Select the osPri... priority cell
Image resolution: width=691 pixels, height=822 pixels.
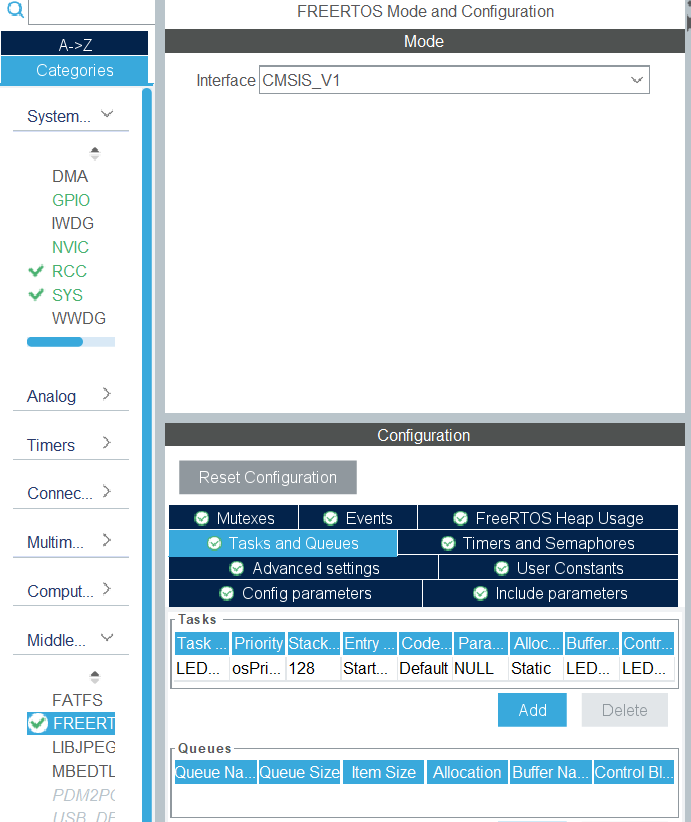pos(257,668)
